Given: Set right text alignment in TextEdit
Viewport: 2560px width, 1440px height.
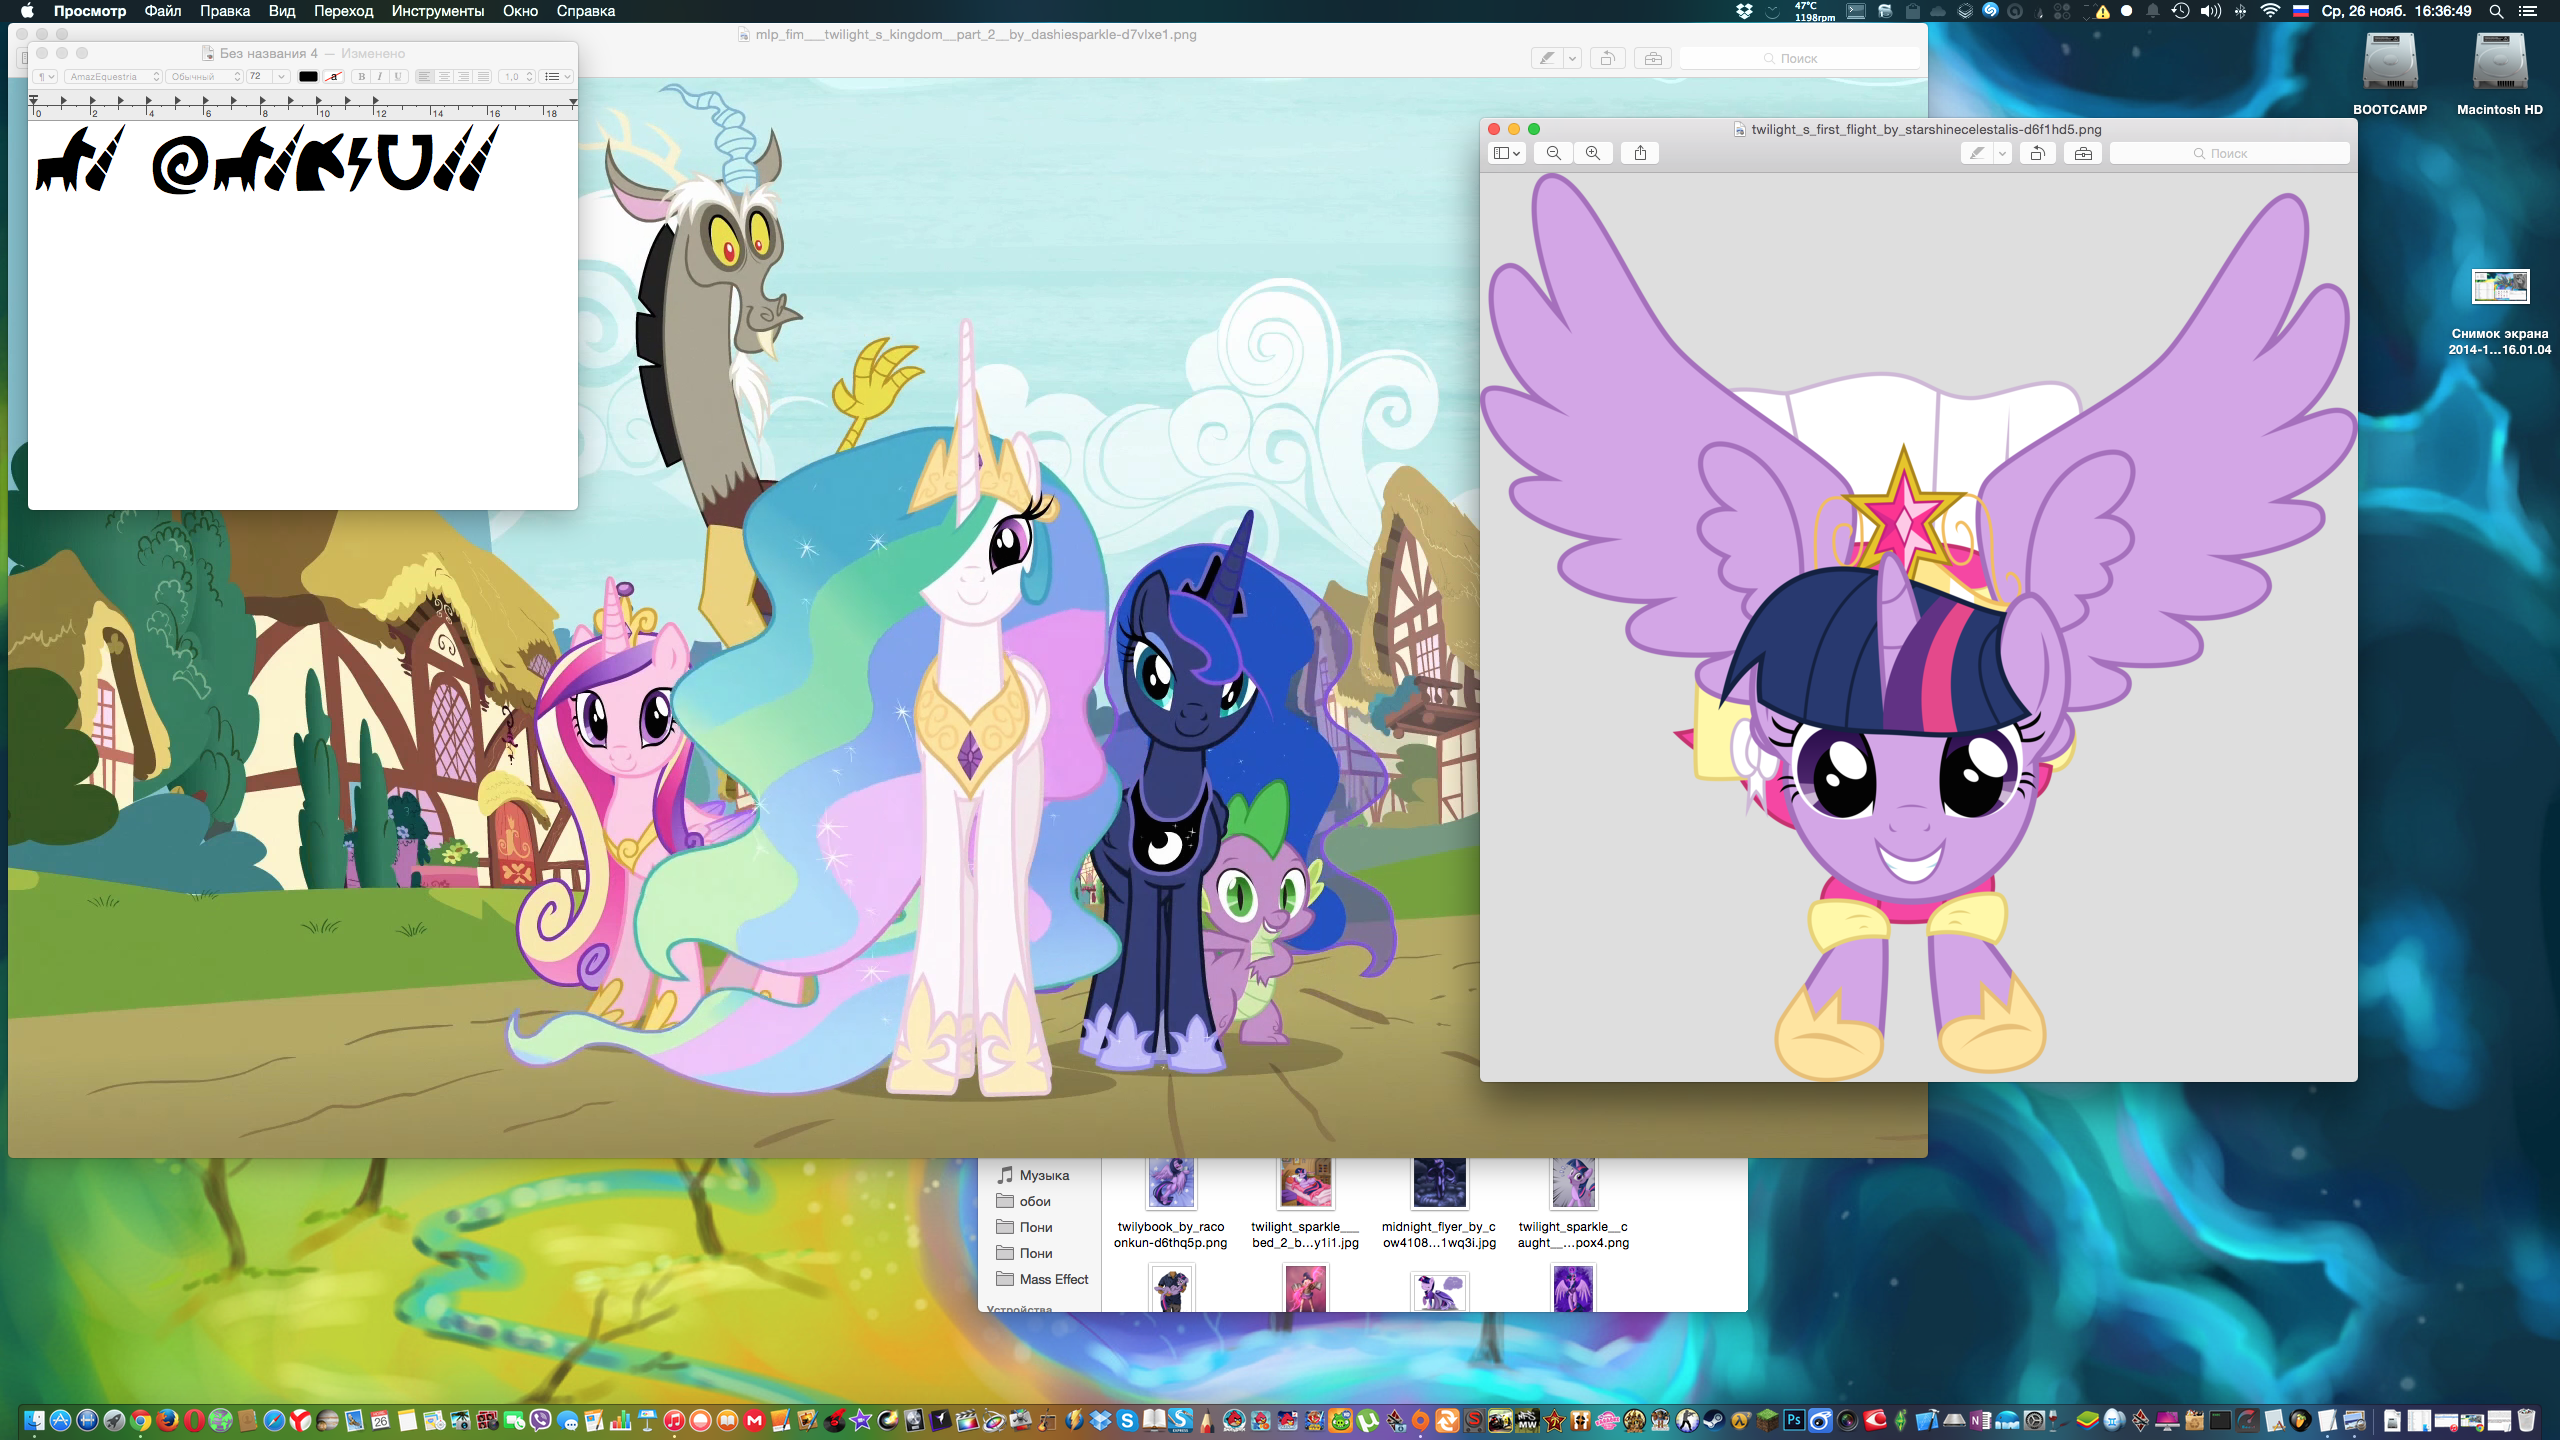Looking at the screenshot, I should [x=463, y=76].
